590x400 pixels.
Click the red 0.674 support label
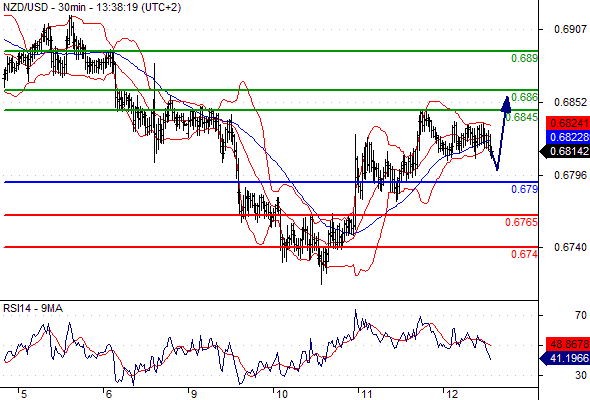pos(524,254)
